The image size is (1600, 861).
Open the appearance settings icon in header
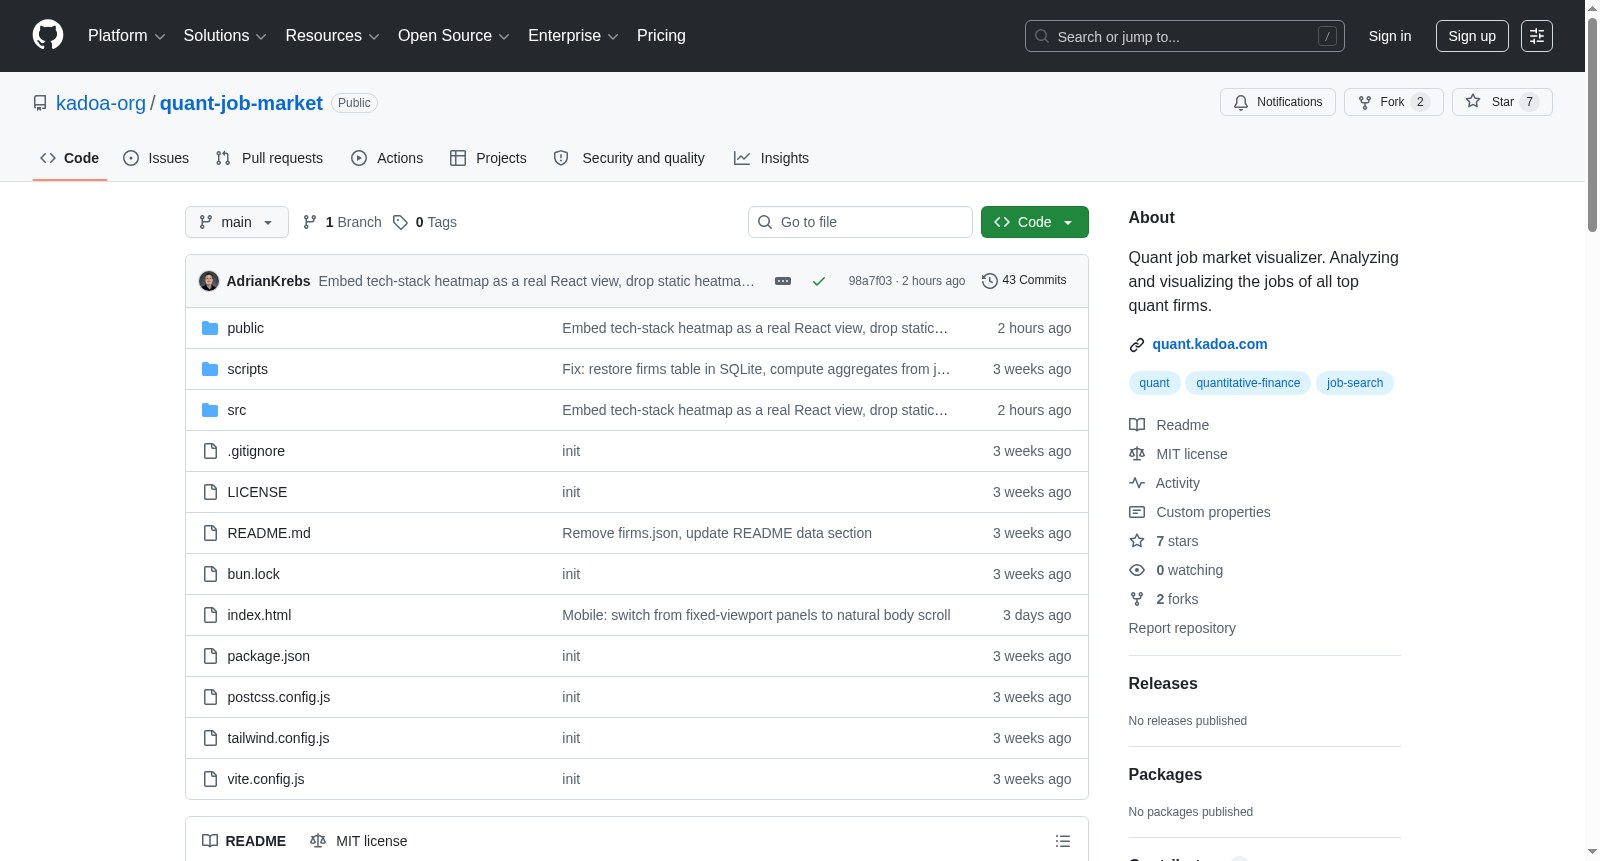pos(1537,36)
